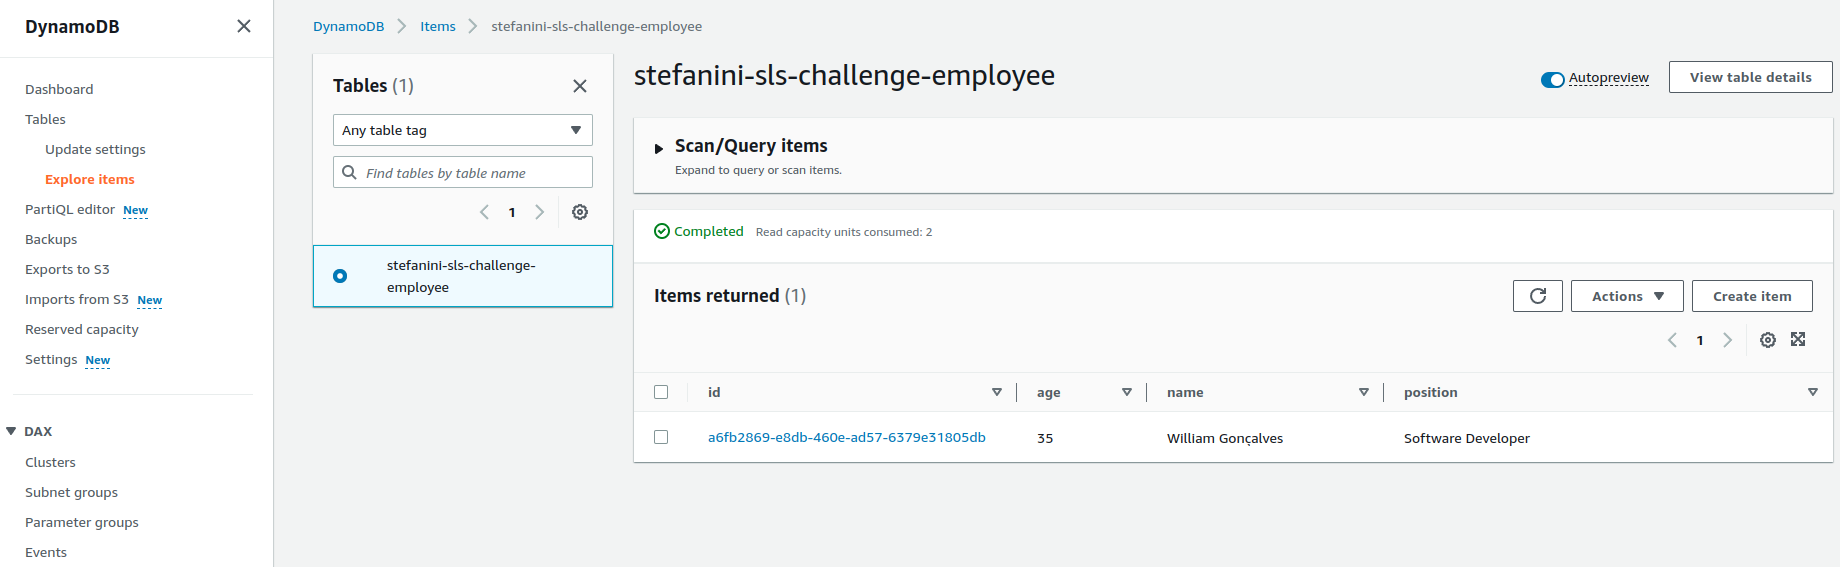Open DAX Subnet groups page

tap(71, 492)
